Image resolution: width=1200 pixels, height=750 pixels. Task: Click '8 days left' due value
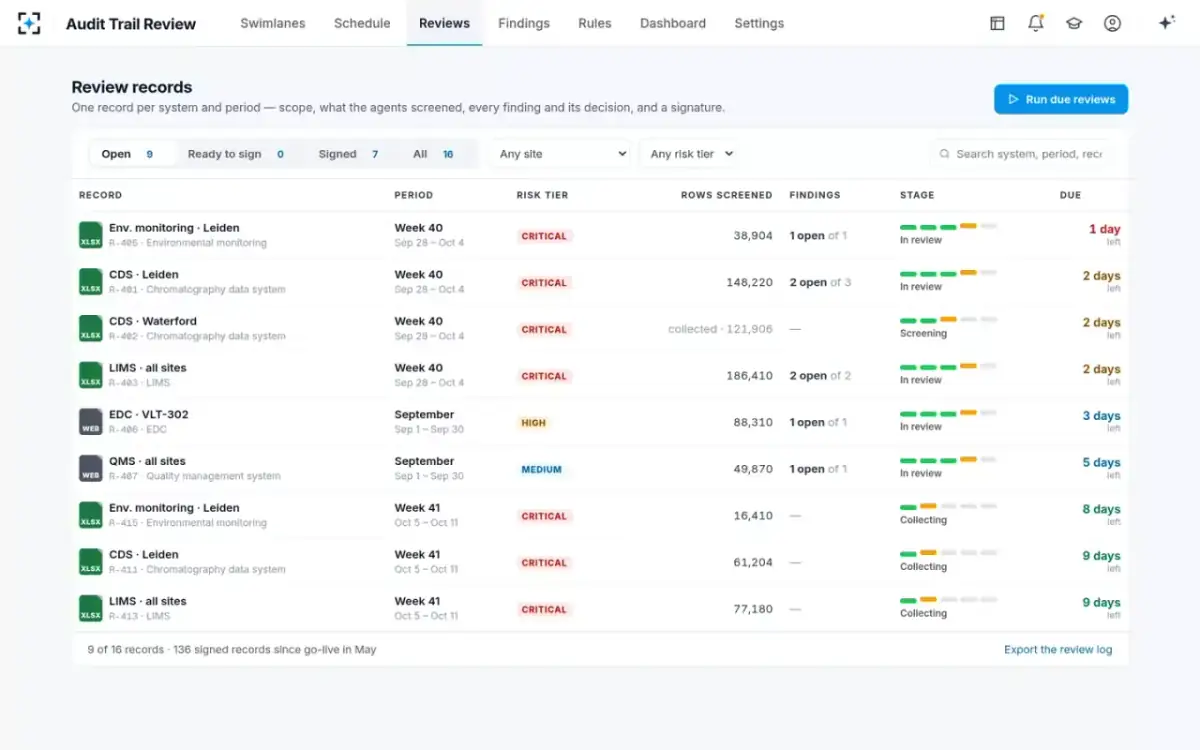click(x=1101, y=515)
